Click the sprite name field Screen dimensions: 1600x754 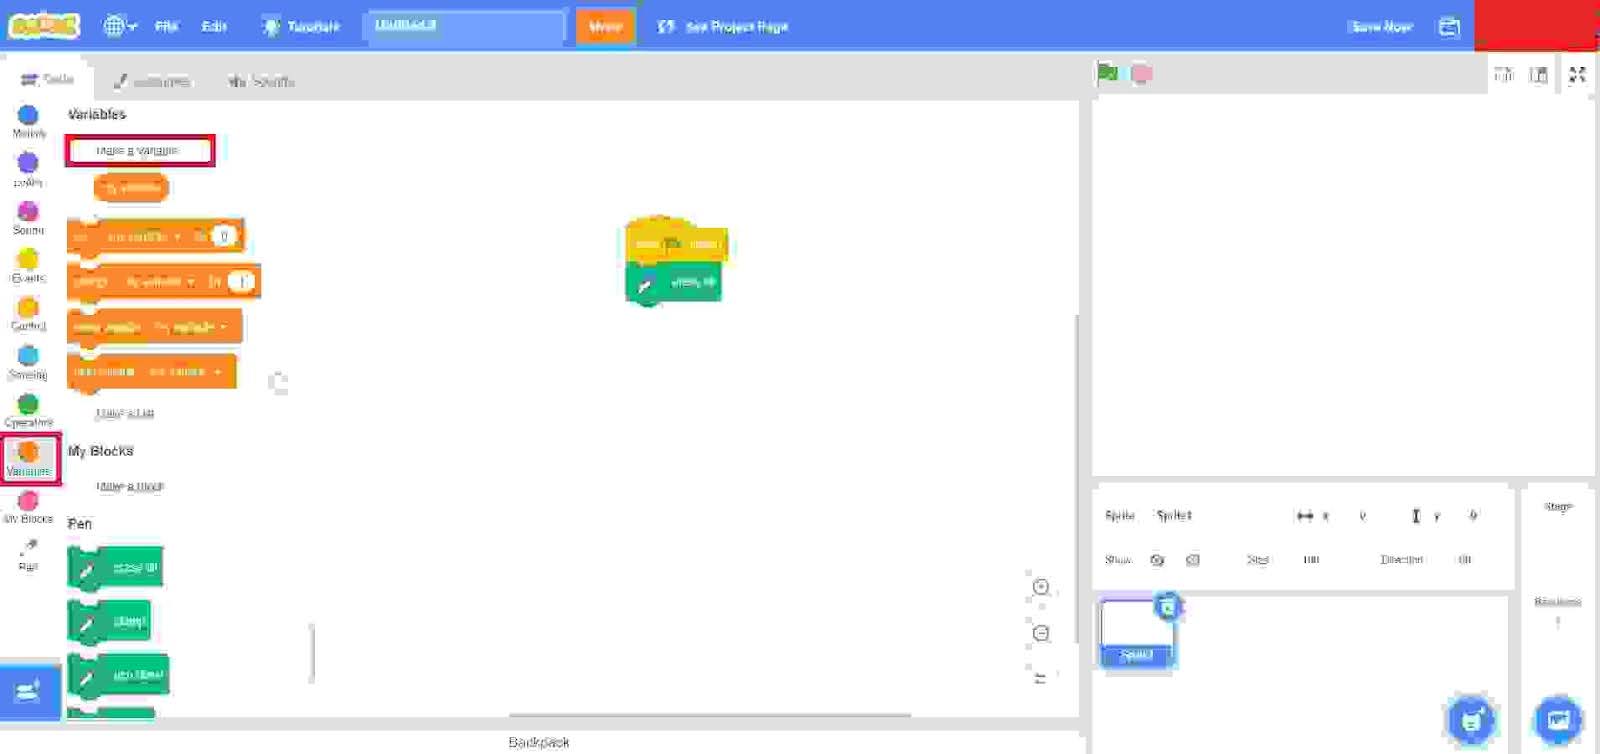(1212, 515)
